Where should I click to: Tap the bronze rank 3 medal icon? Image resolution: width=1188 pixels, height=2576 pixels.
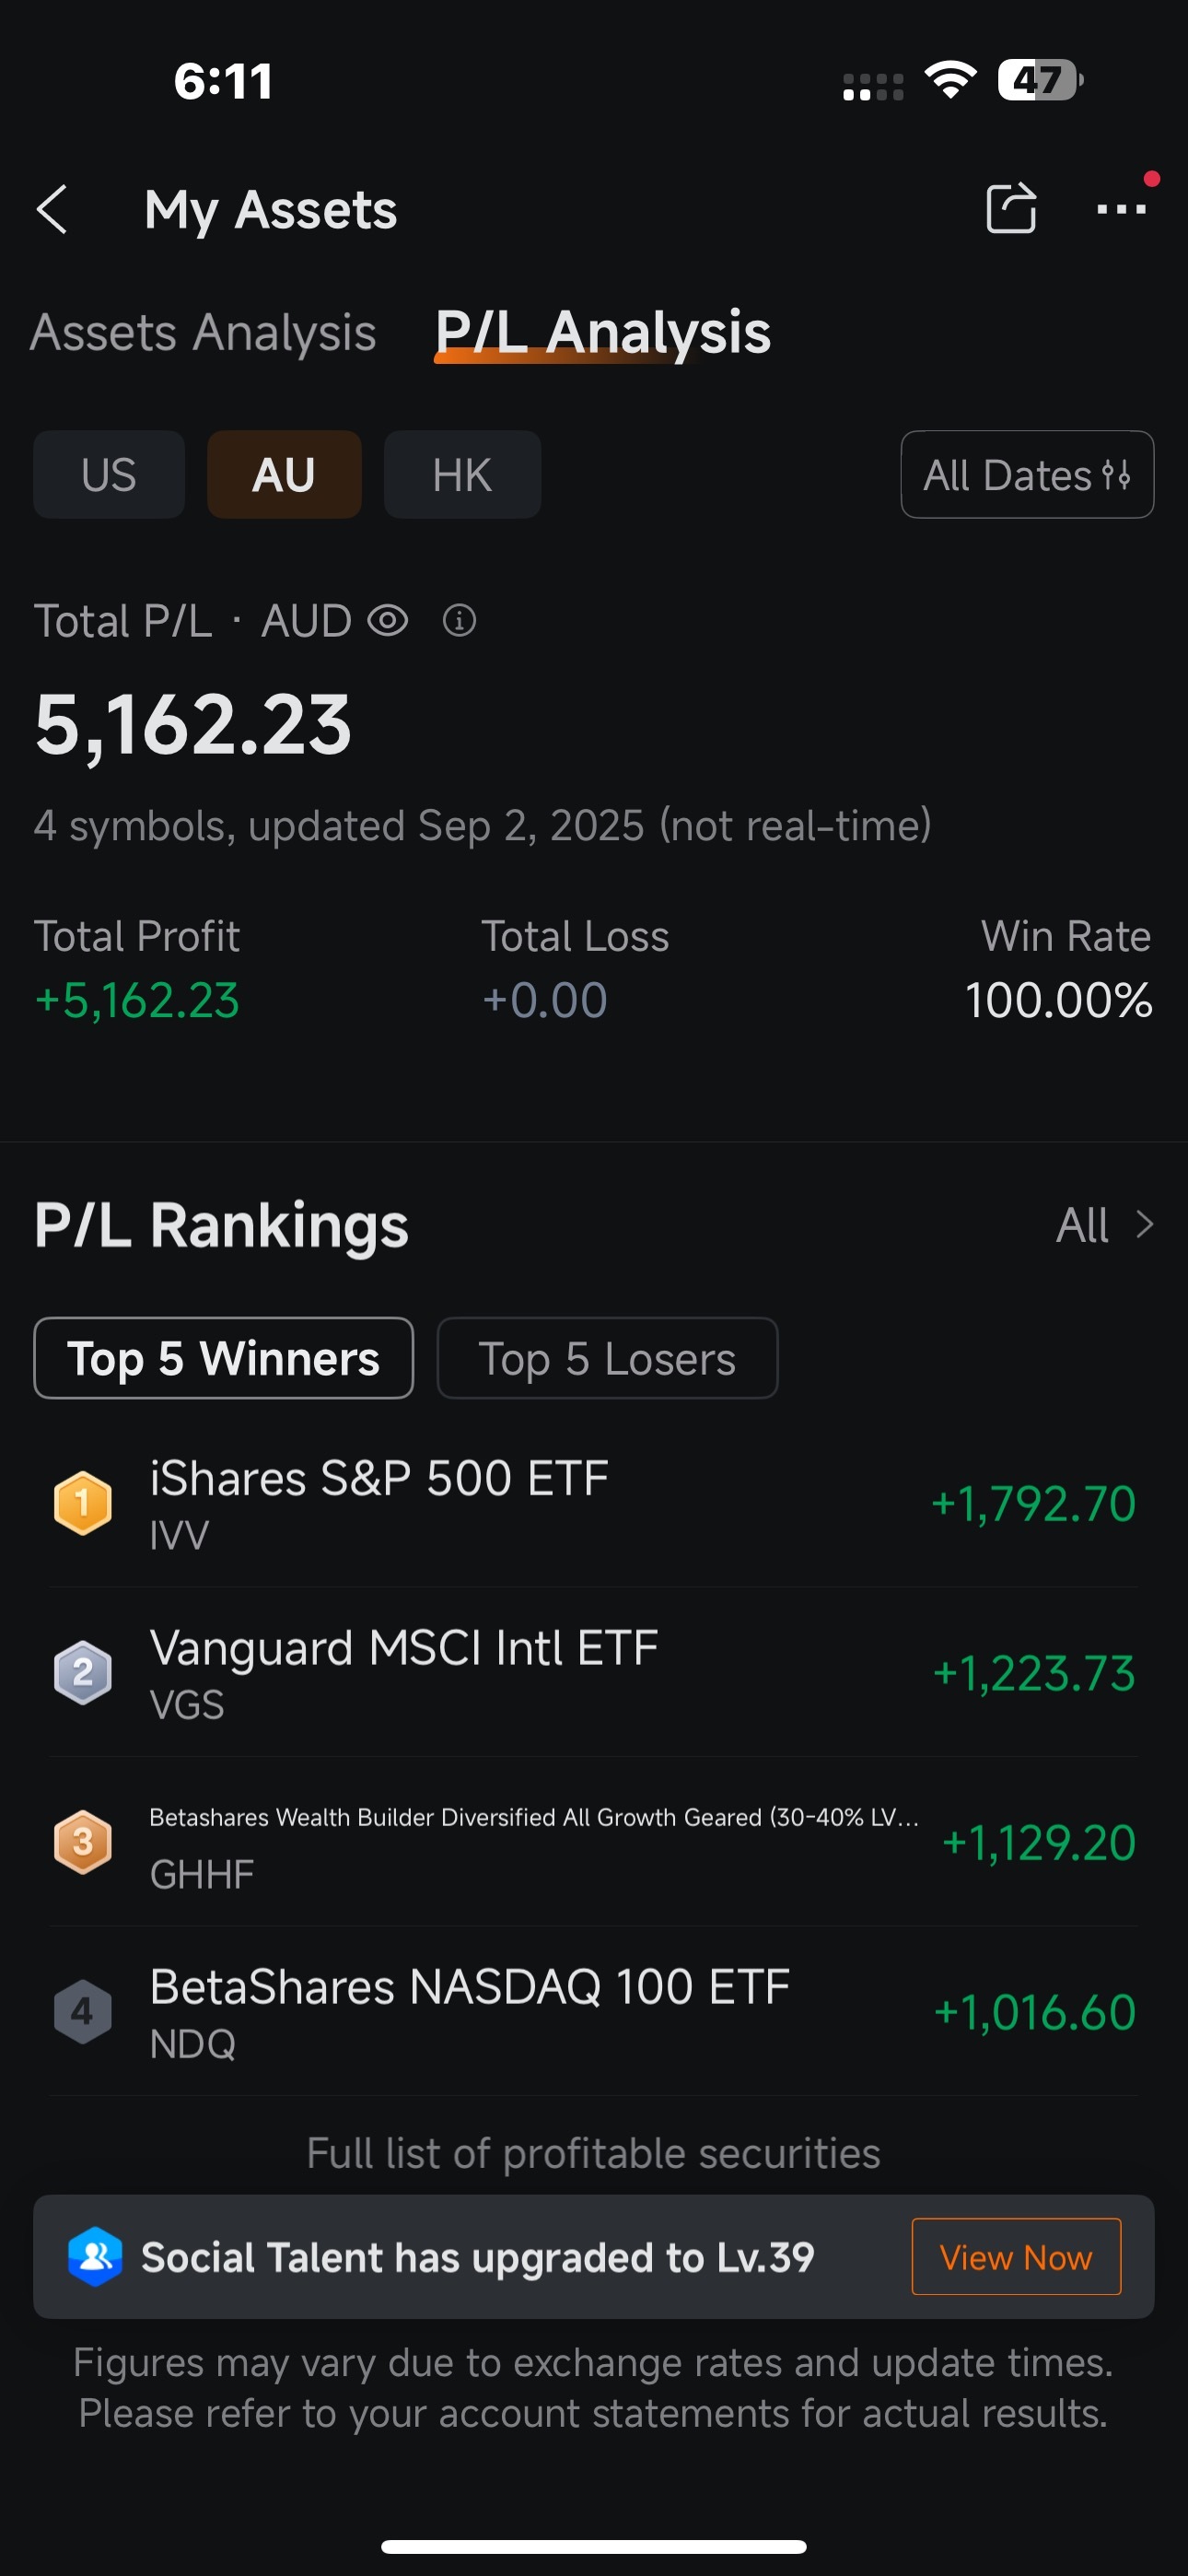(82, 1841)
